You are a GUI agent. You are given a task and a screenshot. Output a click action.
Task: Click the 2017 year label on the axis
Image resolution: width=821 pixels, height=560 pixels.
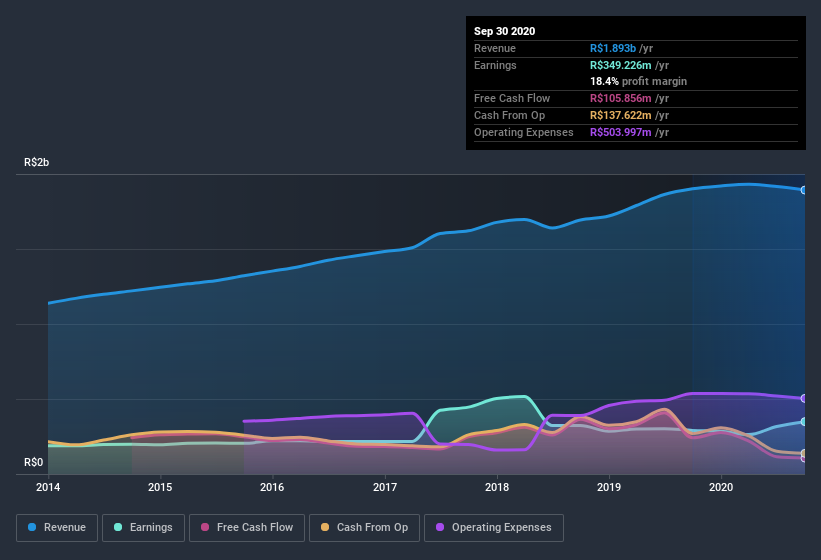point(385,487)
